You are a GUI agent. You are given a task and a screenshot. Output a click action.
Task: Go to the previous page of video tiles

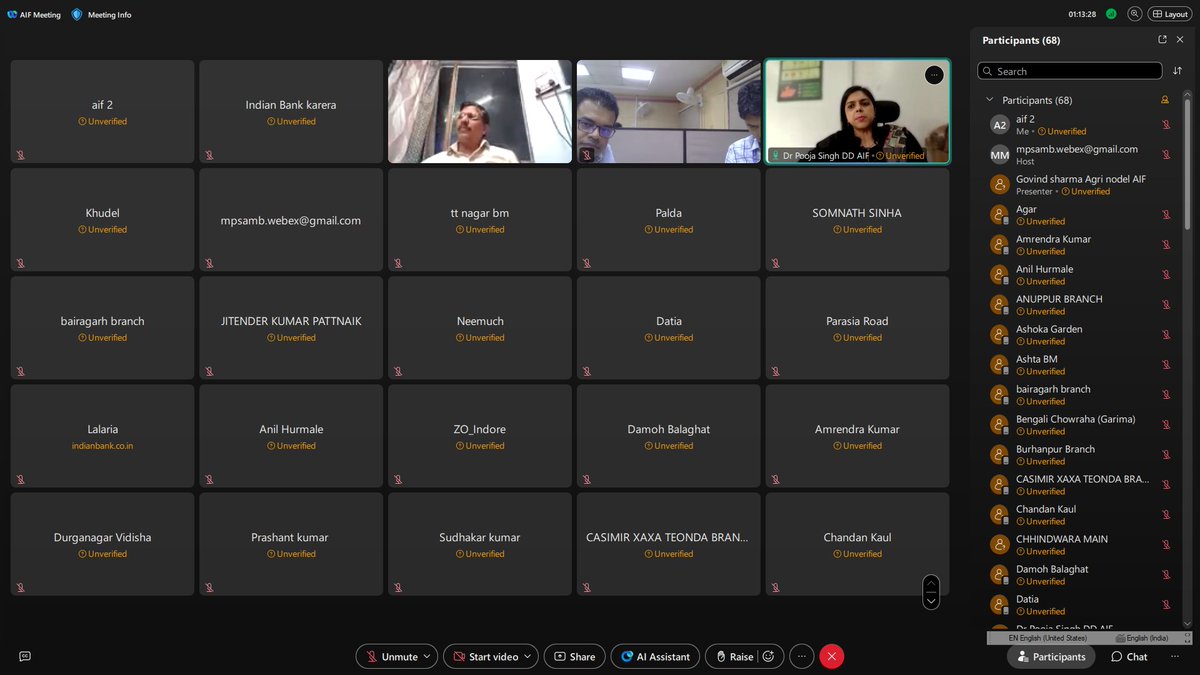(931, 583)
